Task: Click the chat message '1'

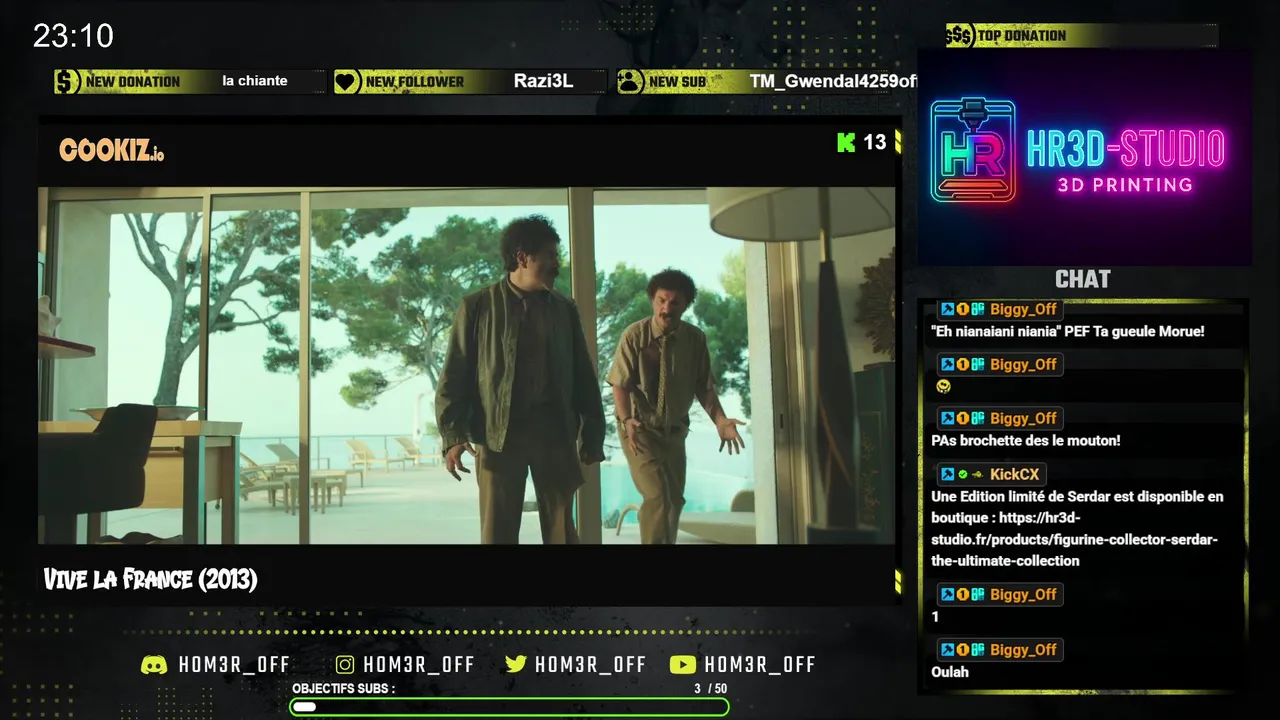Action: [x=935, y=617]
